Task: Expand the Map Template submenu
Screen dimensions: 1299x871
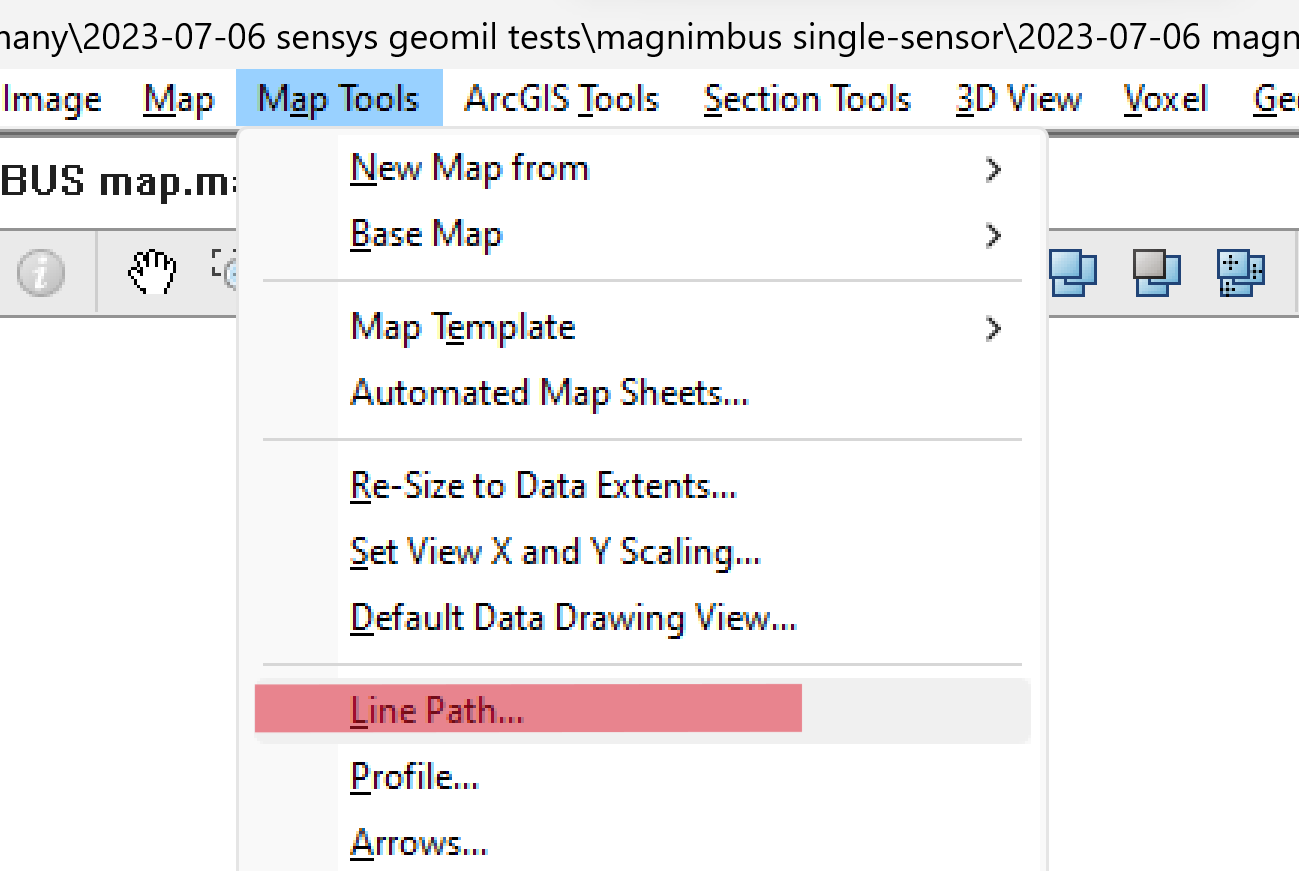Action: 463,327
